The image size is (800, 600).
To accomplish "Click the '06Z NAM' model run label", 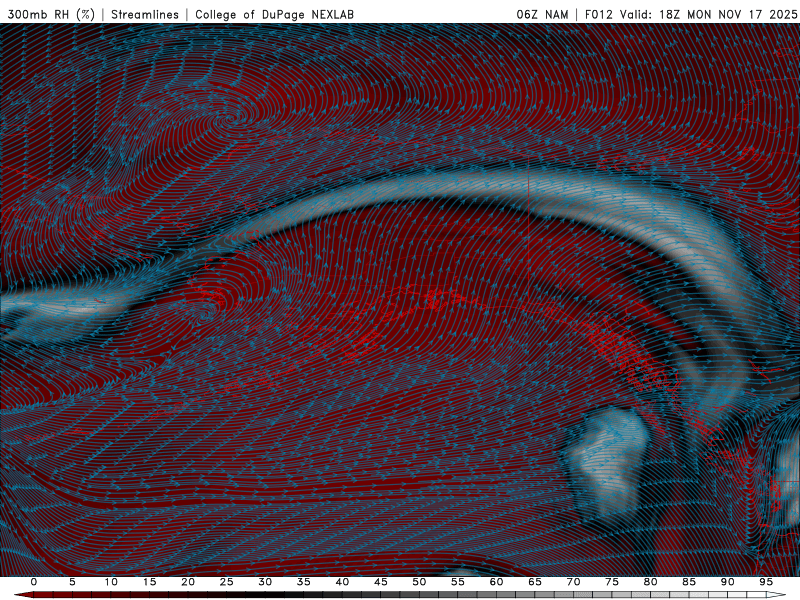I will click(542, 15).
